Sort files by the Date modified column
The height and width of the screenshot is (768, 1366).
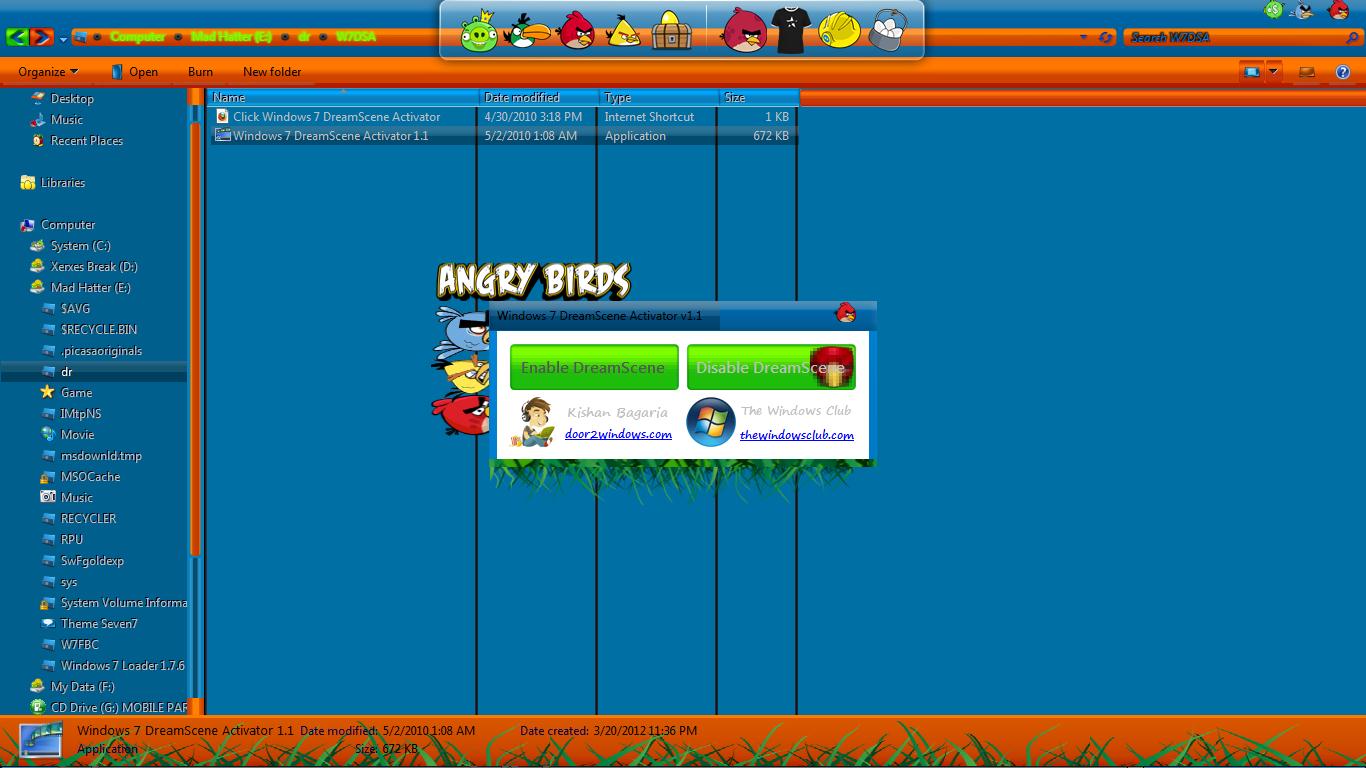[540, 97]
